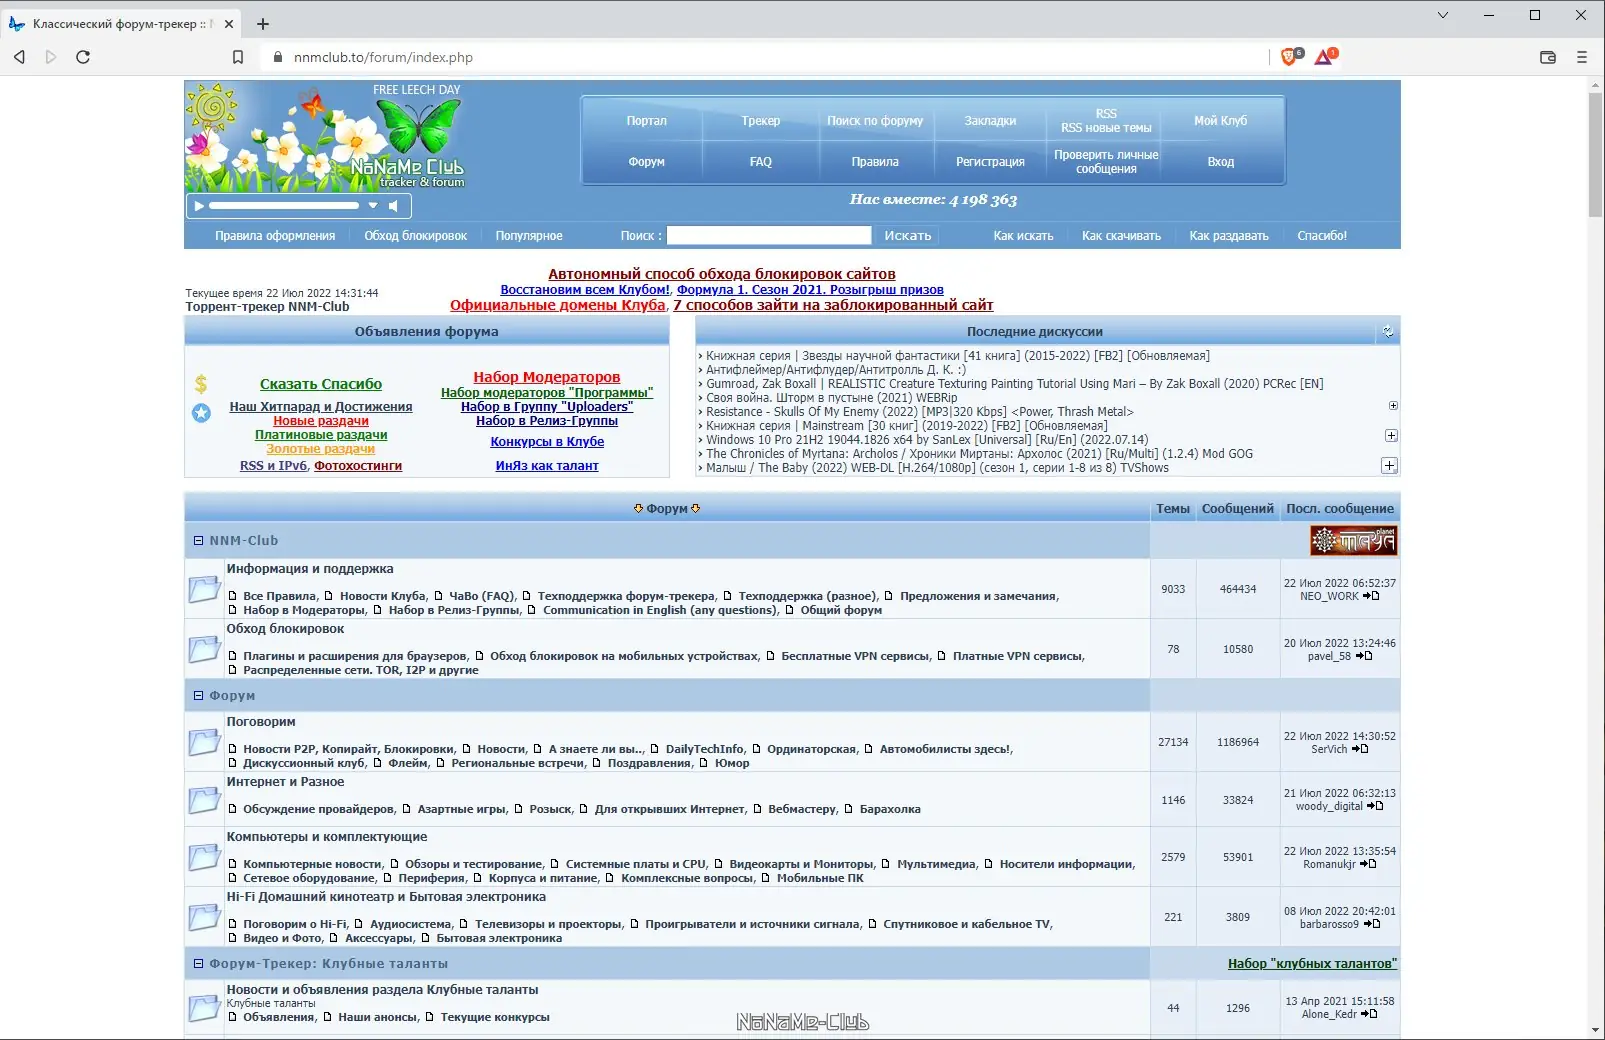Collapse Форум-Трекер: Клубные таланты category
The width and height of the screenshot is (1605, 1040).
tap(198, 963)
